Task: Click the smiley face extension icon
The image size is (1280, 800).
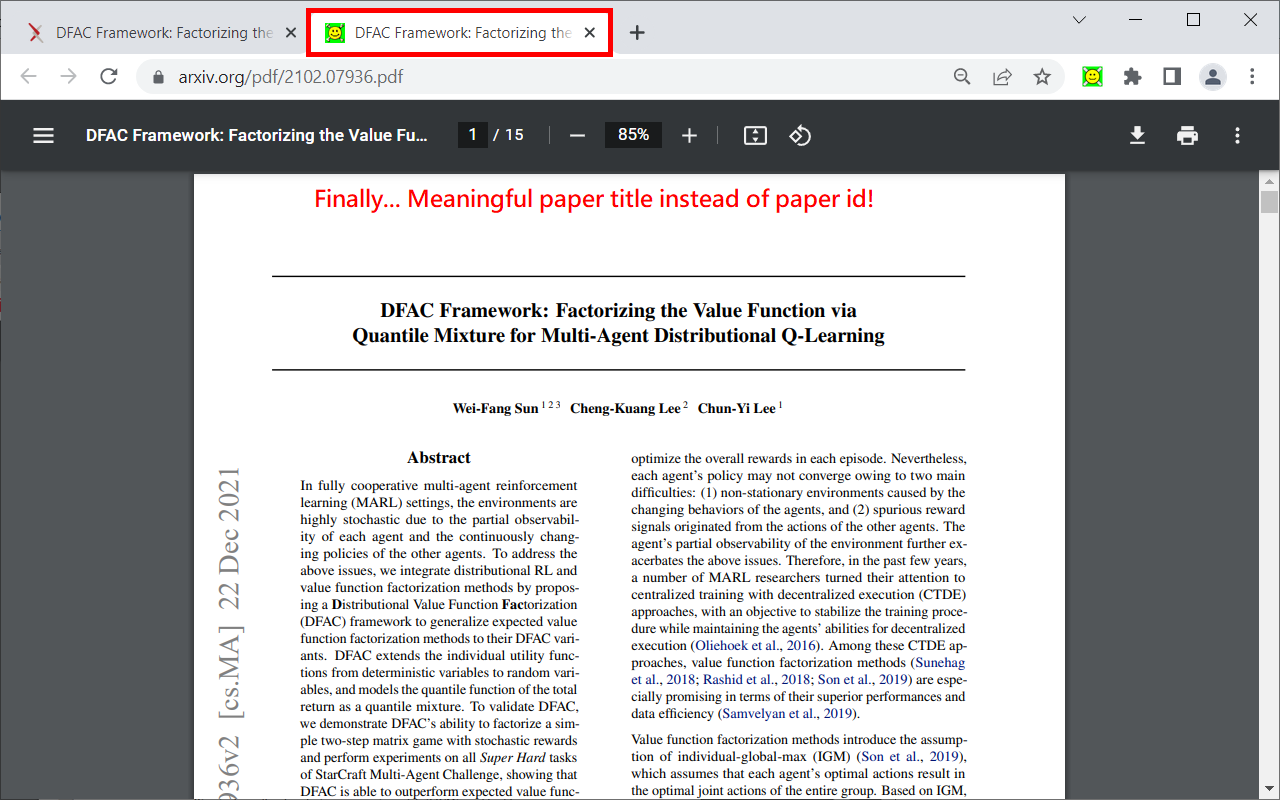Action: click(1092, 76)
